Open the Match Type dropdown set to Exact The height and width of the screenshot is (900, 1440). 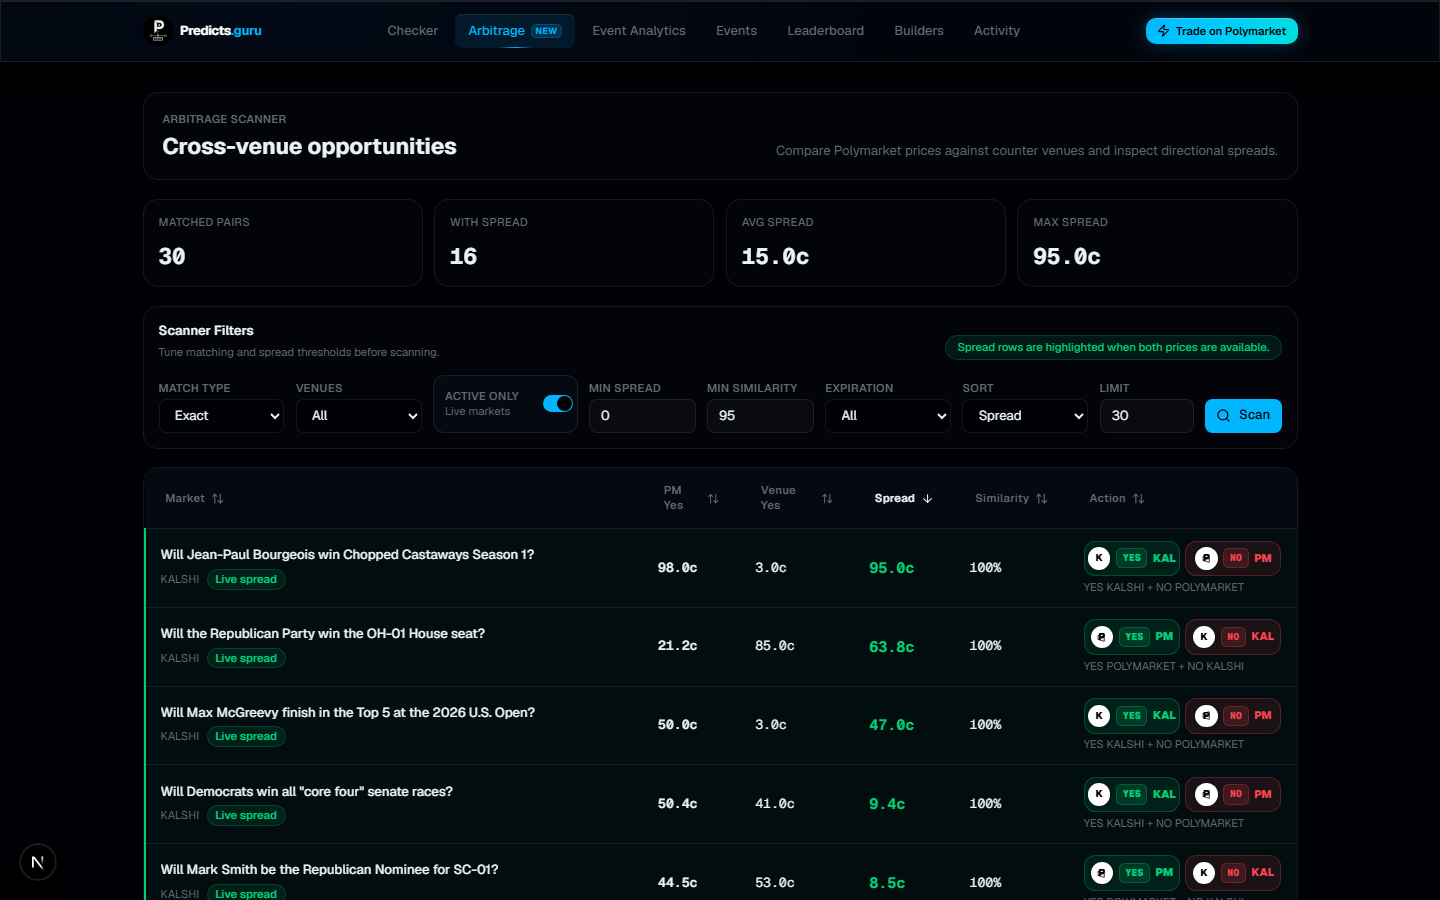(x=221, y=416)
